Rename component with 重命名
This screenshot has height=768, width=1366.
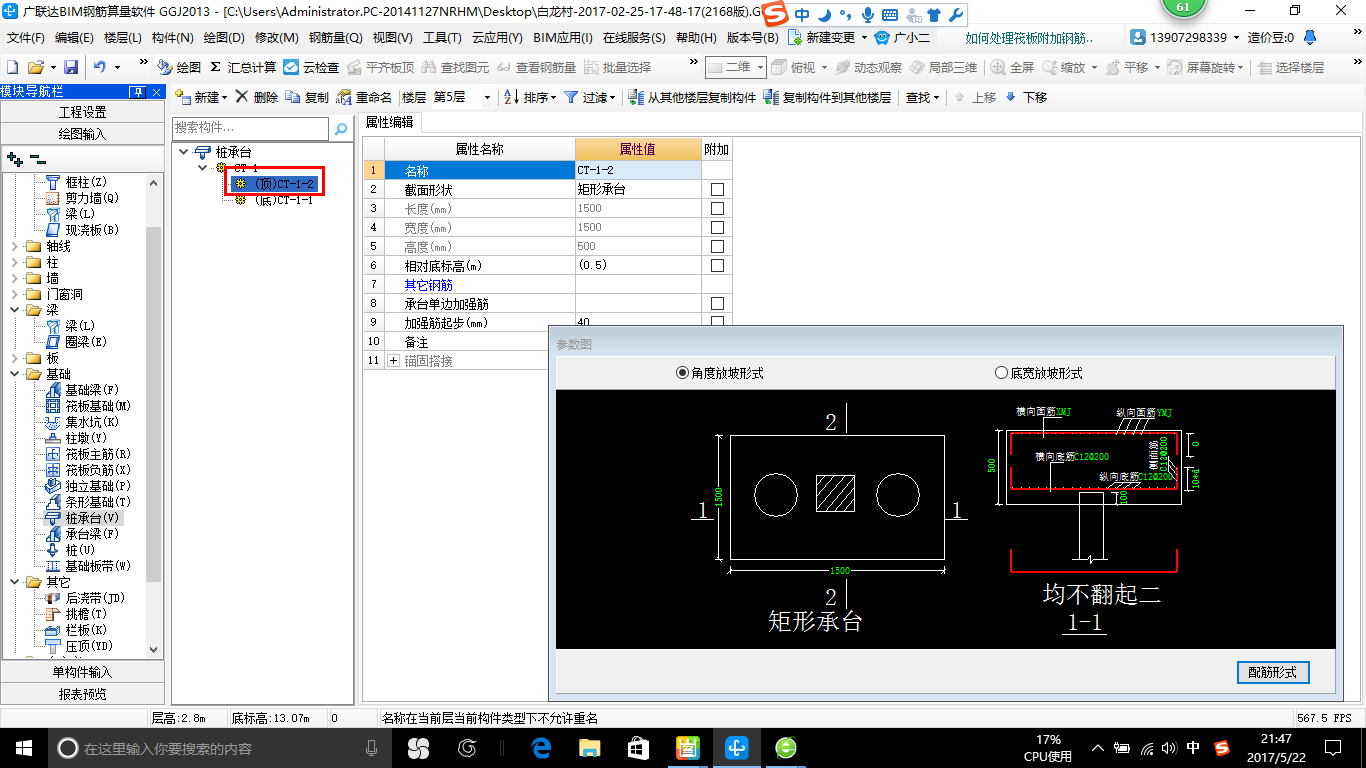[x=366, y=97]
